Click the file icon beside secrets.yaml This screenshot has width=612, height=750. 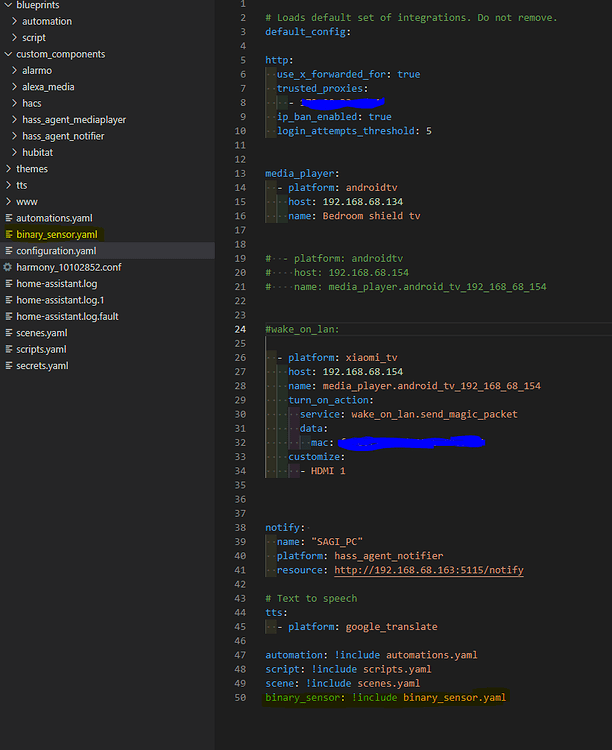pos(9,366)
